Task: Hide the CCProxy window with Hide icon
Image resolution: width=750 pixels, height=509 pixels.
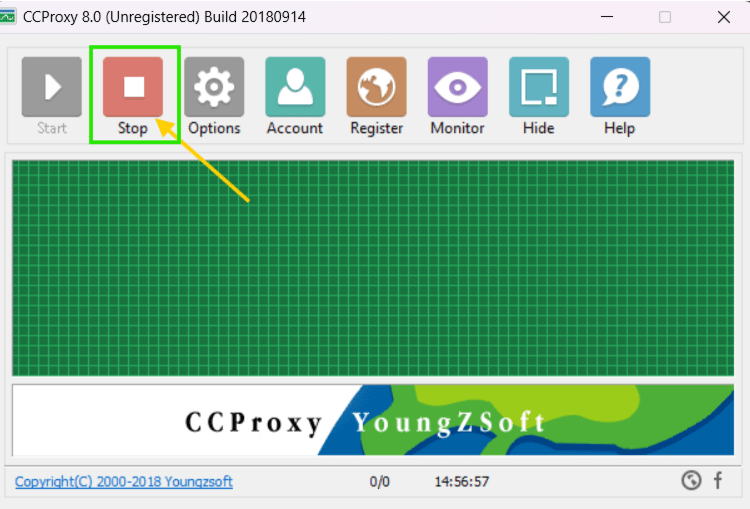Action: point(539,87)
